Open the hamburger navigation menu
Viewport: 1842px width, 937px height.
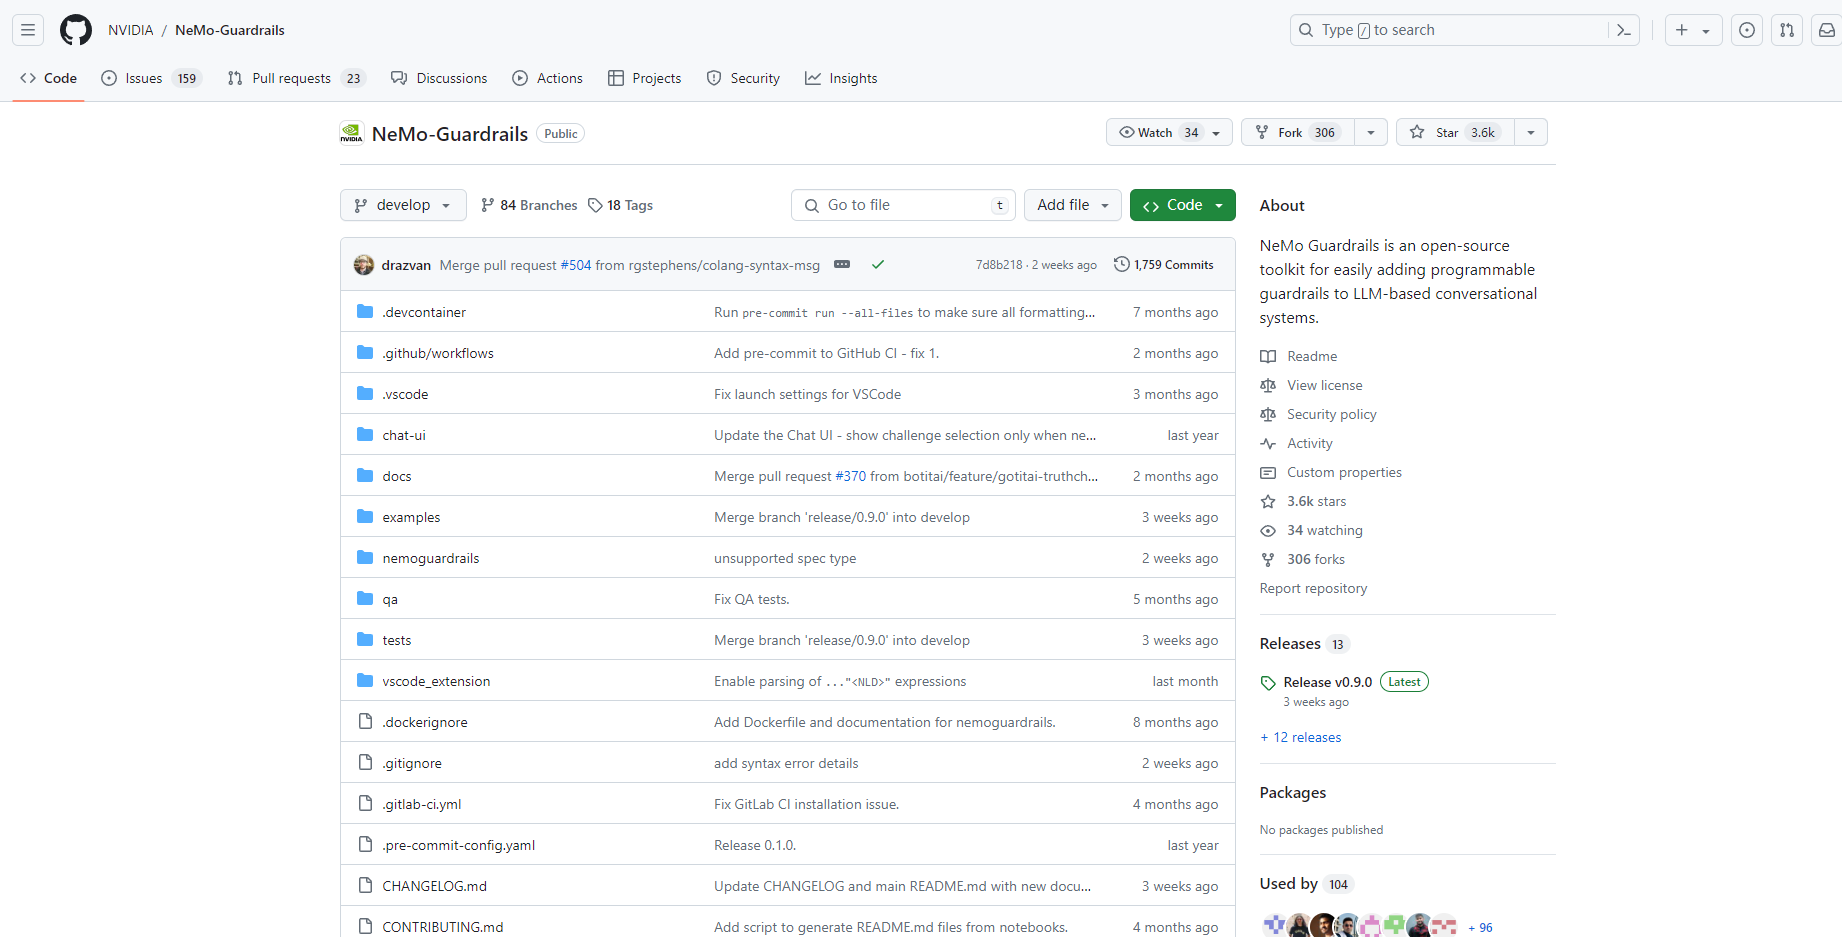coord(28,30)
